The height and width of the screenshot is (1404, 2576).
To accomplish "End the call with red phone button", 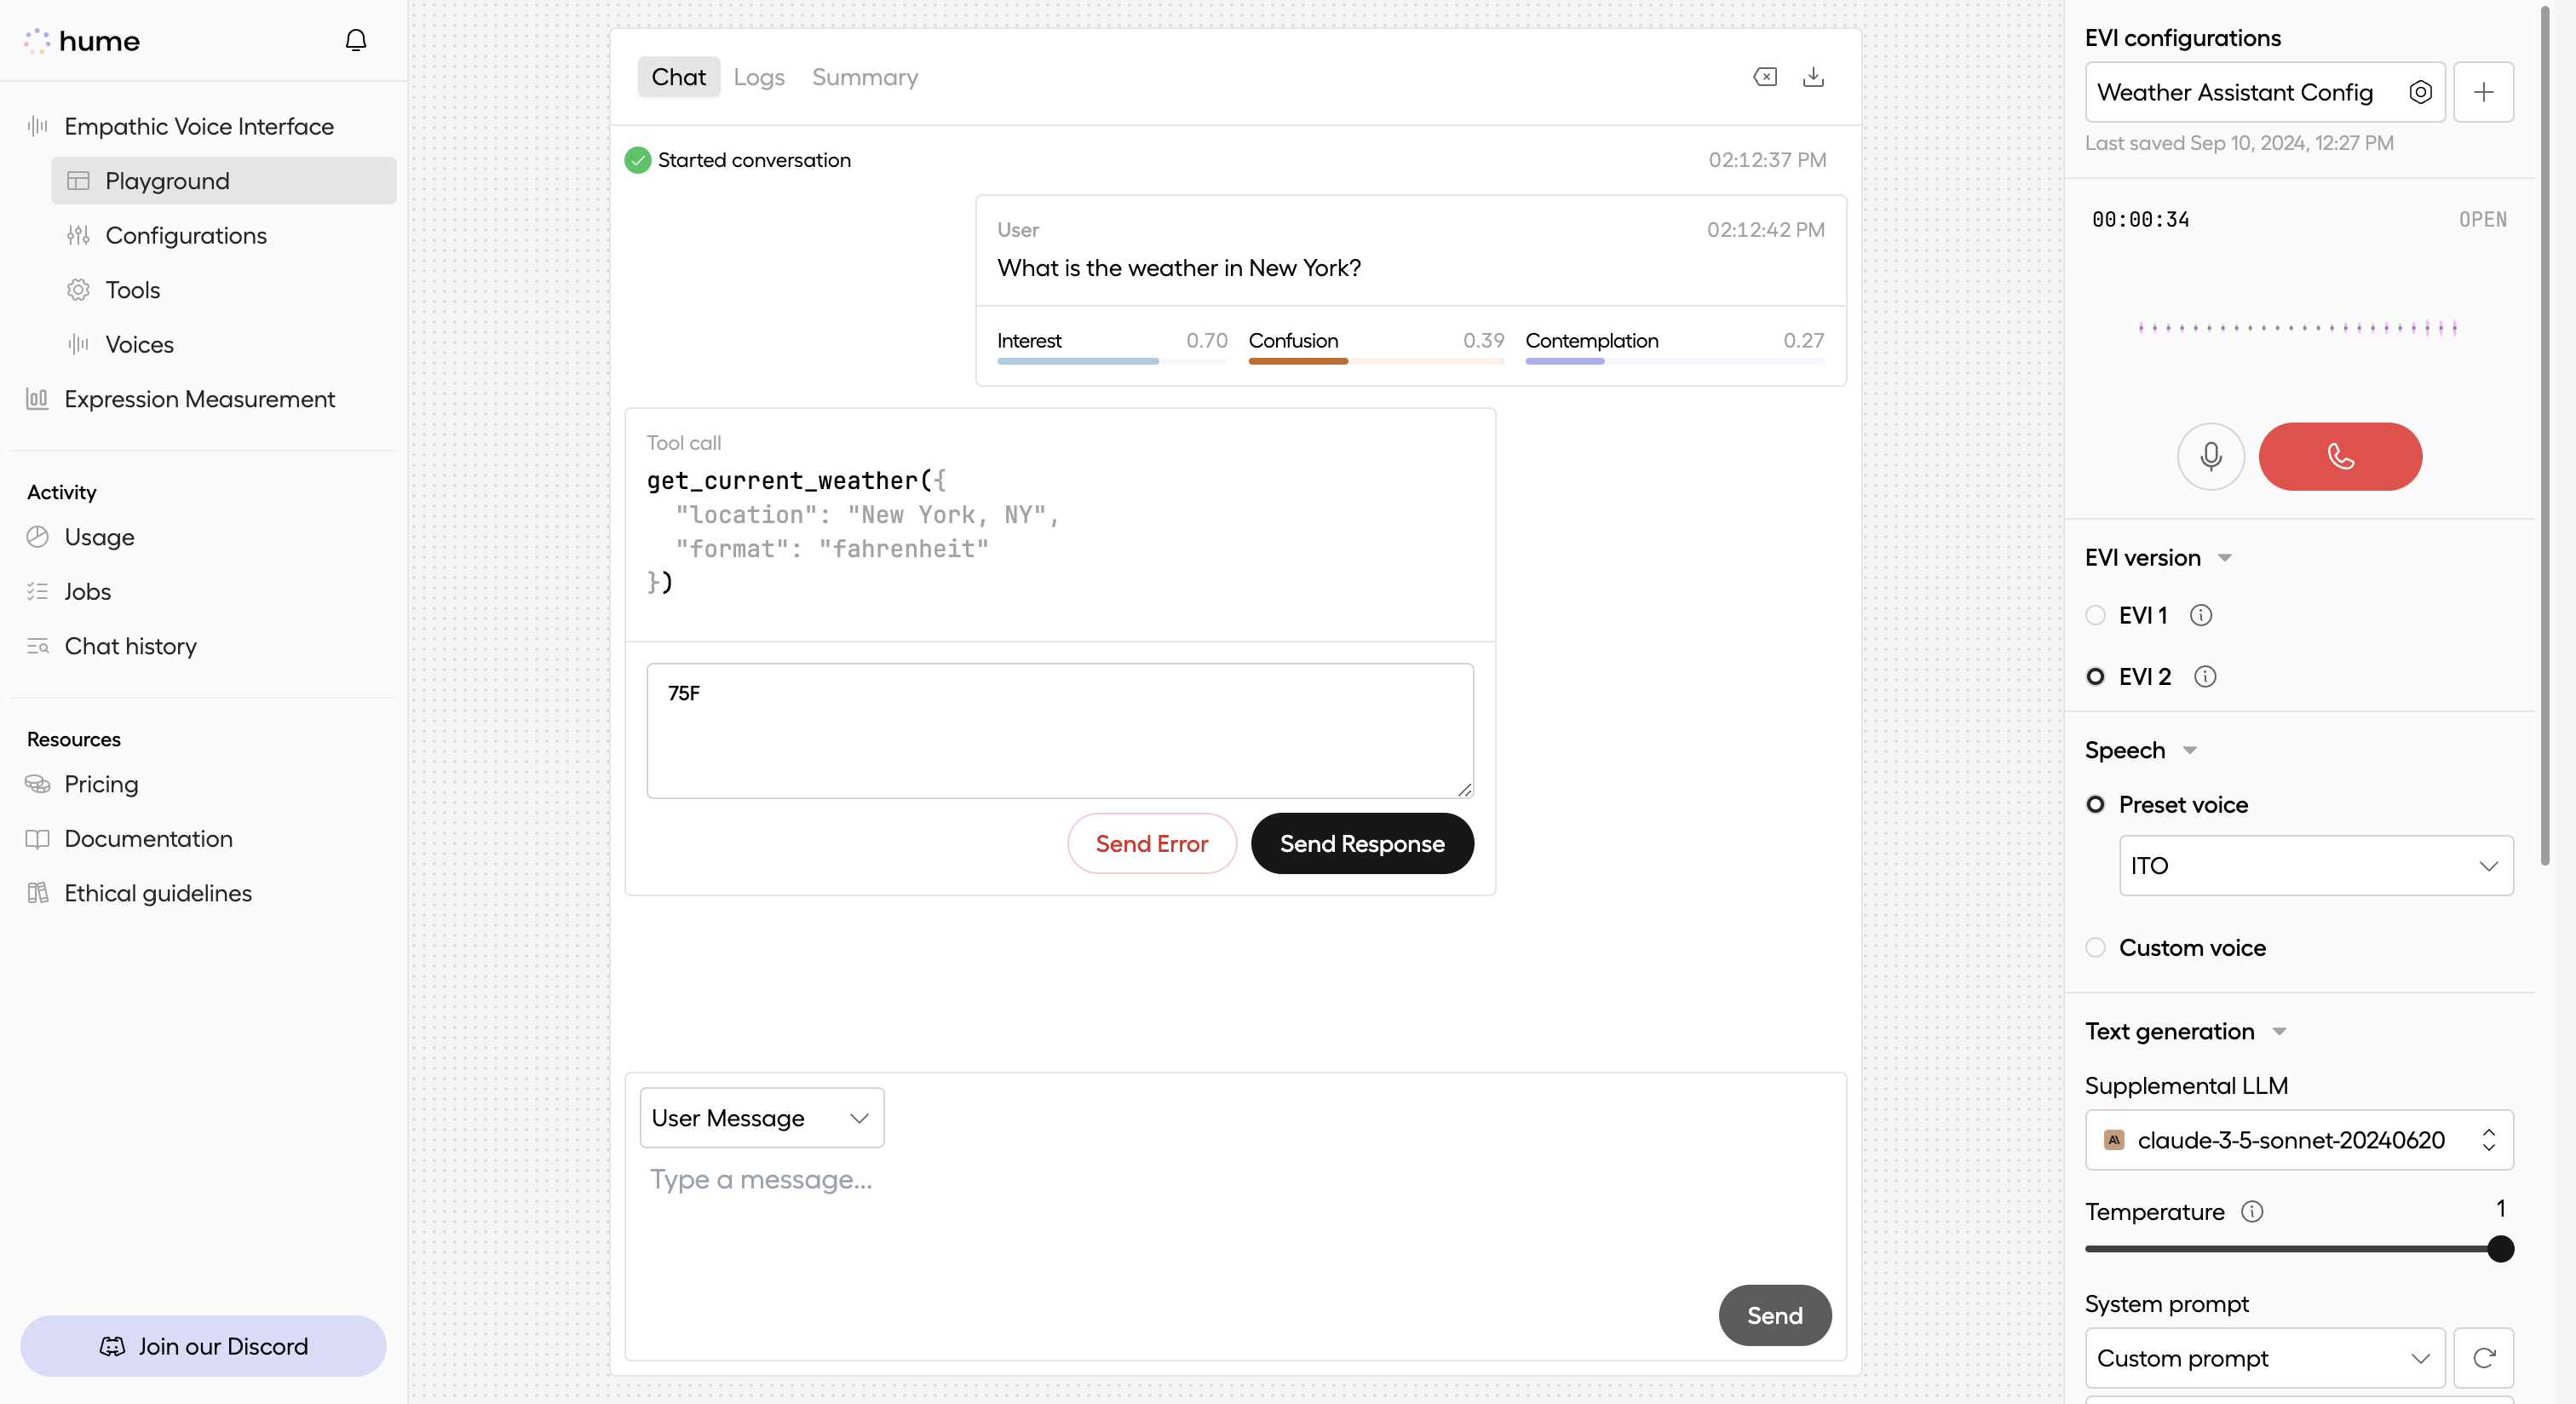I will [2340, 456].
